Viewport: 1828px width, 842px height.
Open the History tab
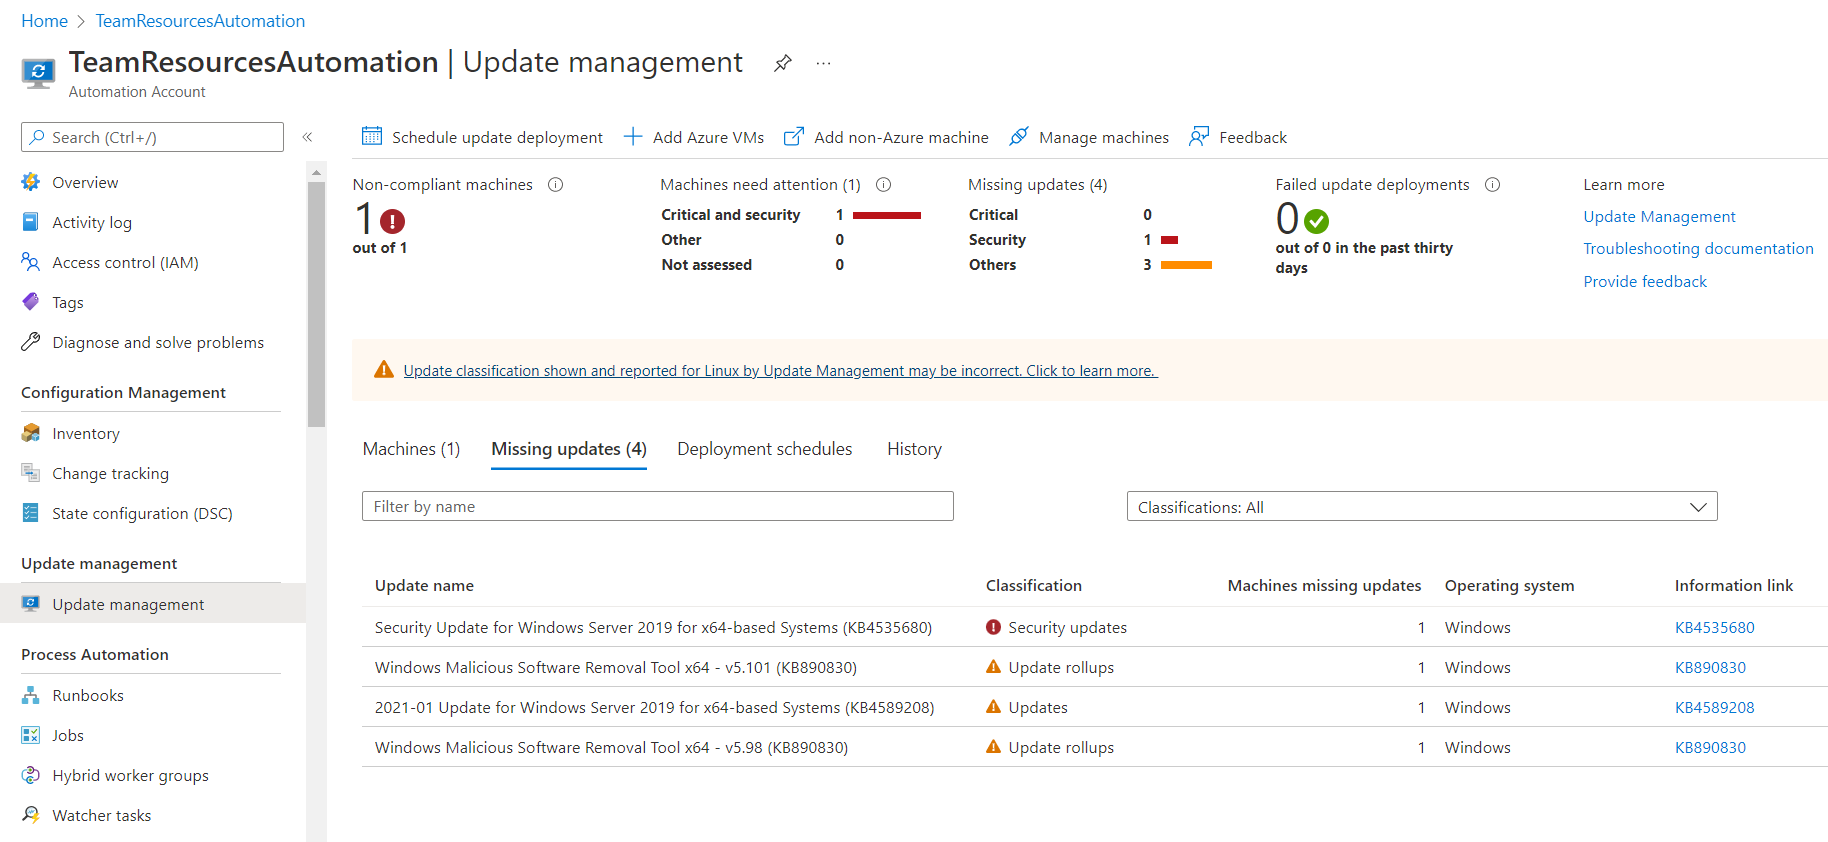[x=914, y=449]
